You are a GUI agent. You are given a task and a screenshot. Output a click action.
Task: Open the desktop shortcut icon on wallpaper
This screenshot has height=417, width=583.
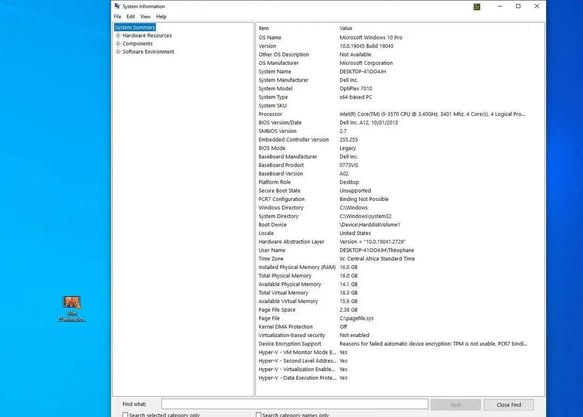click(72, 308)
